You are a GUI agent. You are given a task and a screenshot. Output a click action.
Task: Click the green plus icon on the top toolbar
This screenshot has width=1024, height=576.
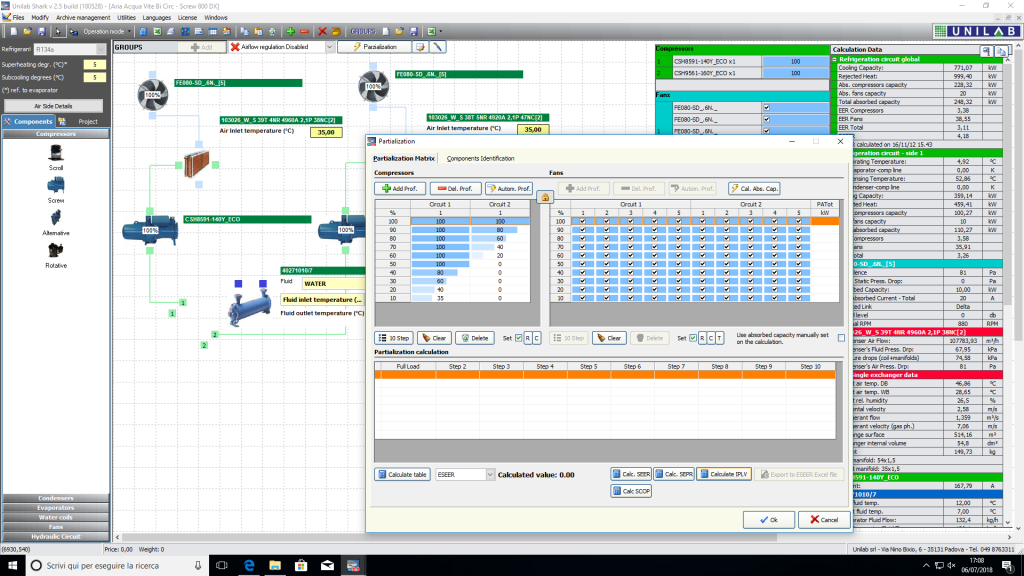click(290, 31)
